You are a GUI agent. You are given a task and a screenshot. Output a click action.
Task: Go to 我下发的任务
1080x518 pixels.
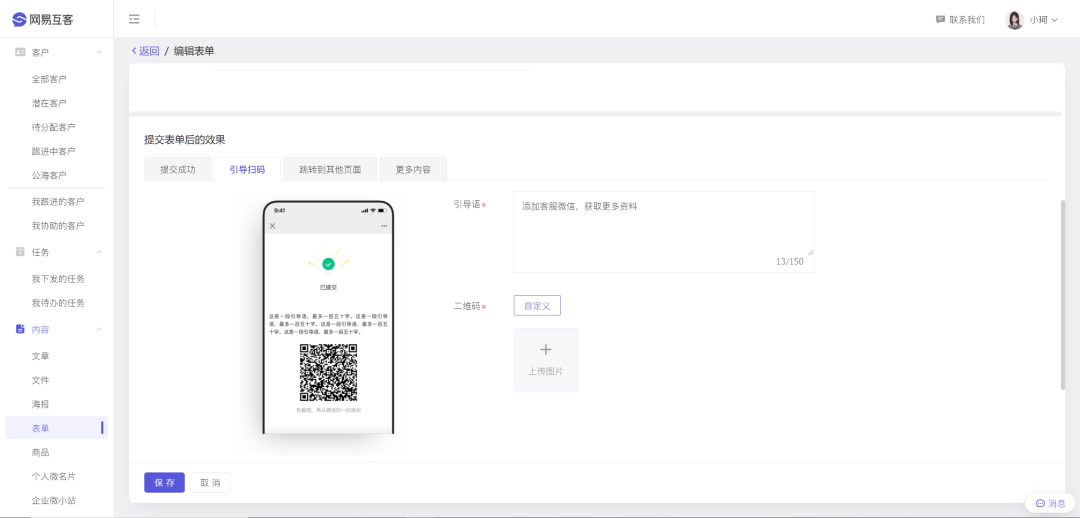[x=58, y=279]
